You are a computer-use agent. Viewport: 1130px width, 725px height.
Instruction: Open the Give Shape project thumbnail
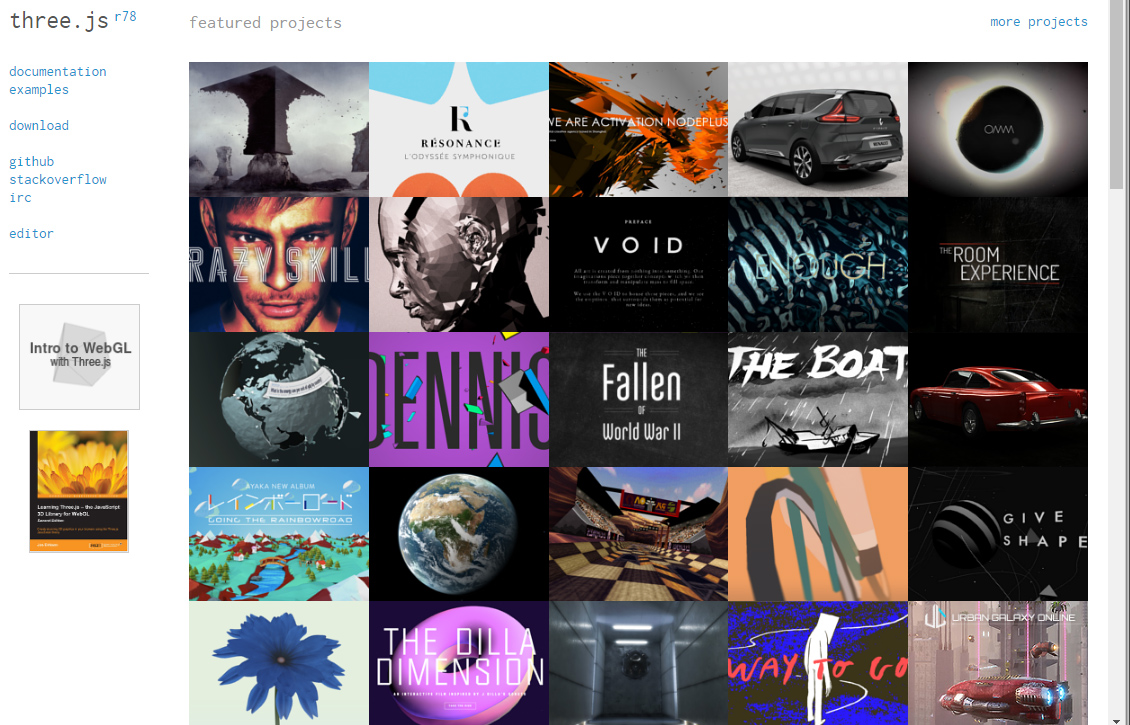coord(998,534)
